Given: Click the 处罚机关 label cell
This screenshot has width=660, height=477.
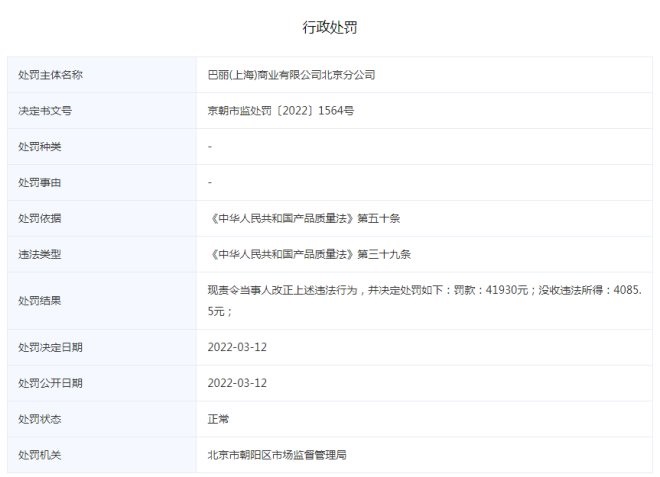Looking at the screenshot, I should (x=40, y=455).
